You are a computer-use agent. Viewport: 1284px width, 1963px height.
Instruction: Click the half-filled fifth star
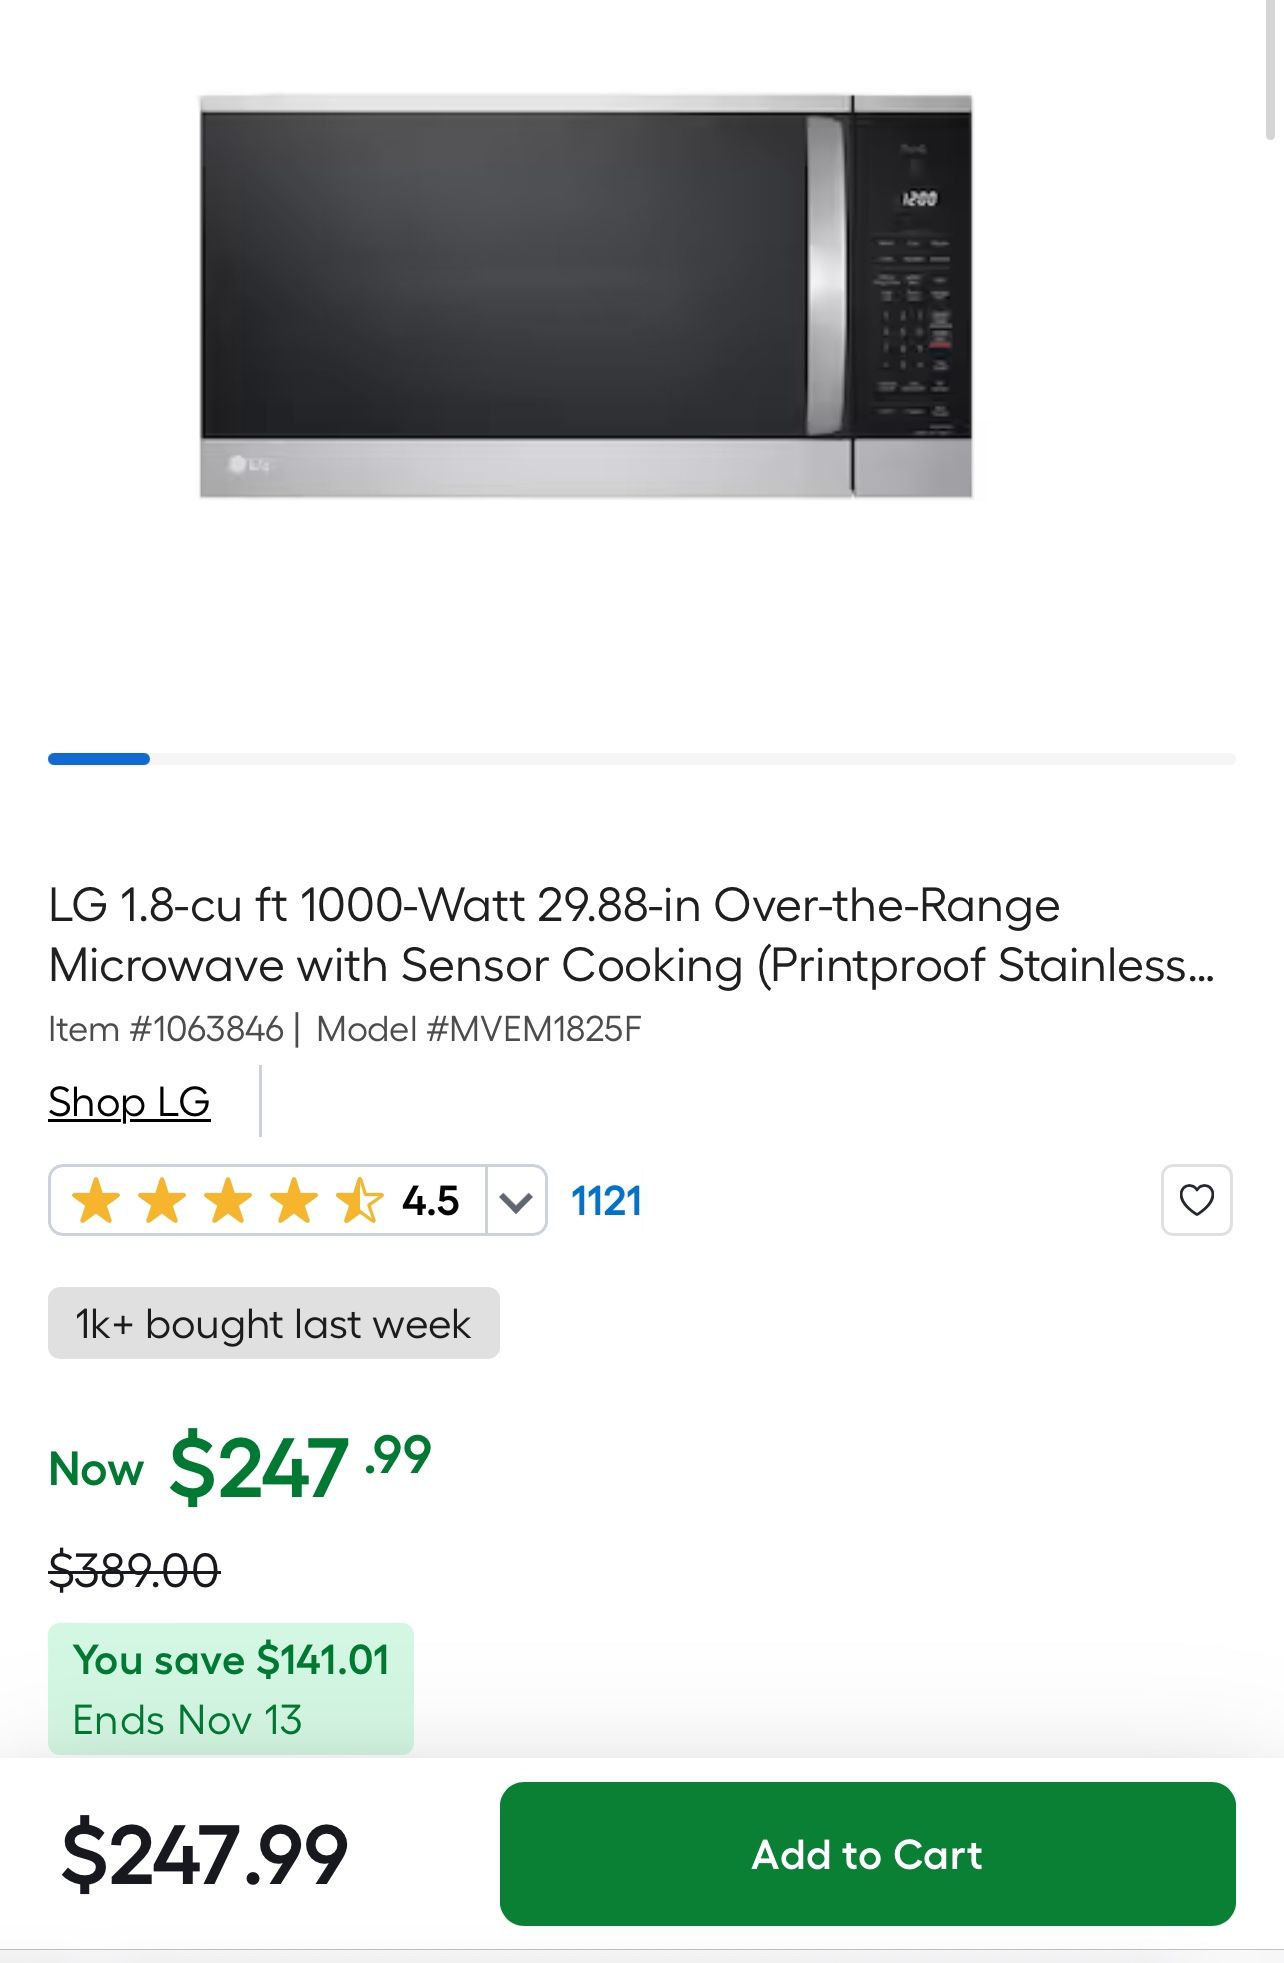361,1199
